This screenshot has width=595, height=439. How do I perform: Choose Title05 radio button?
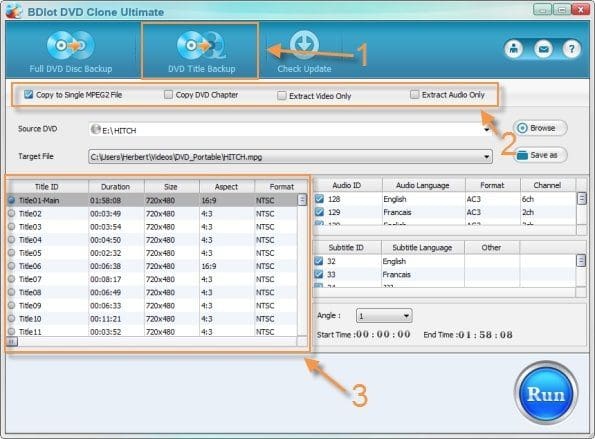point(11,253)
